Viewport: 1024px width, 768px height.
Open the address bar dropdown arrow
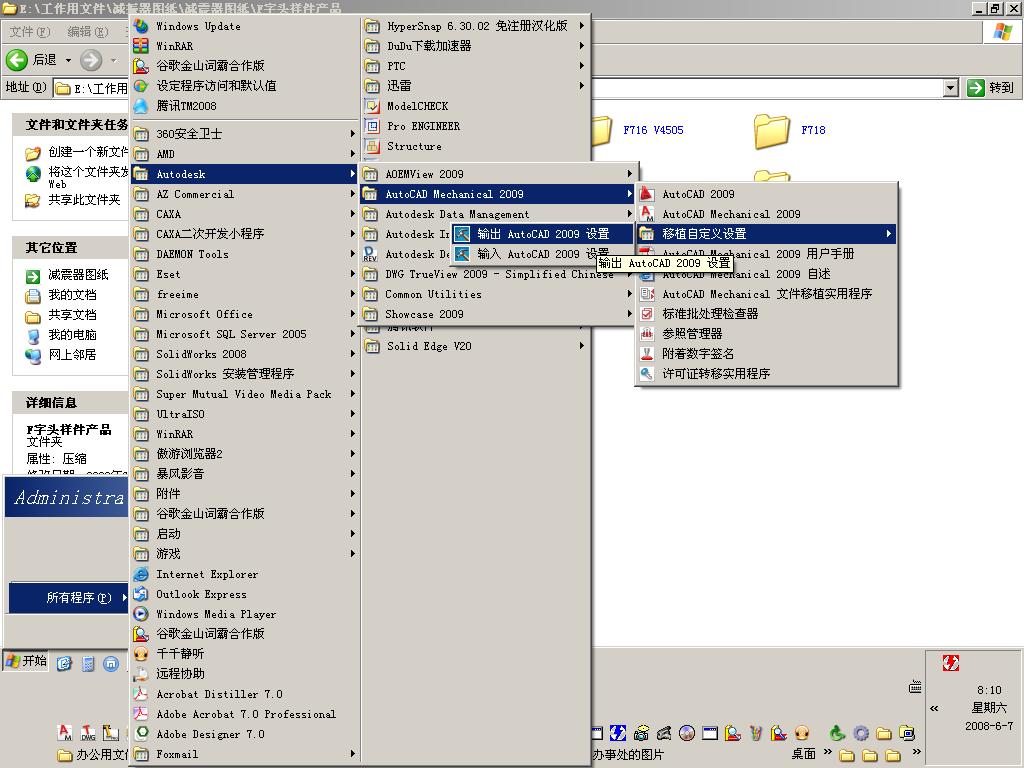click(x=951, y=88)
